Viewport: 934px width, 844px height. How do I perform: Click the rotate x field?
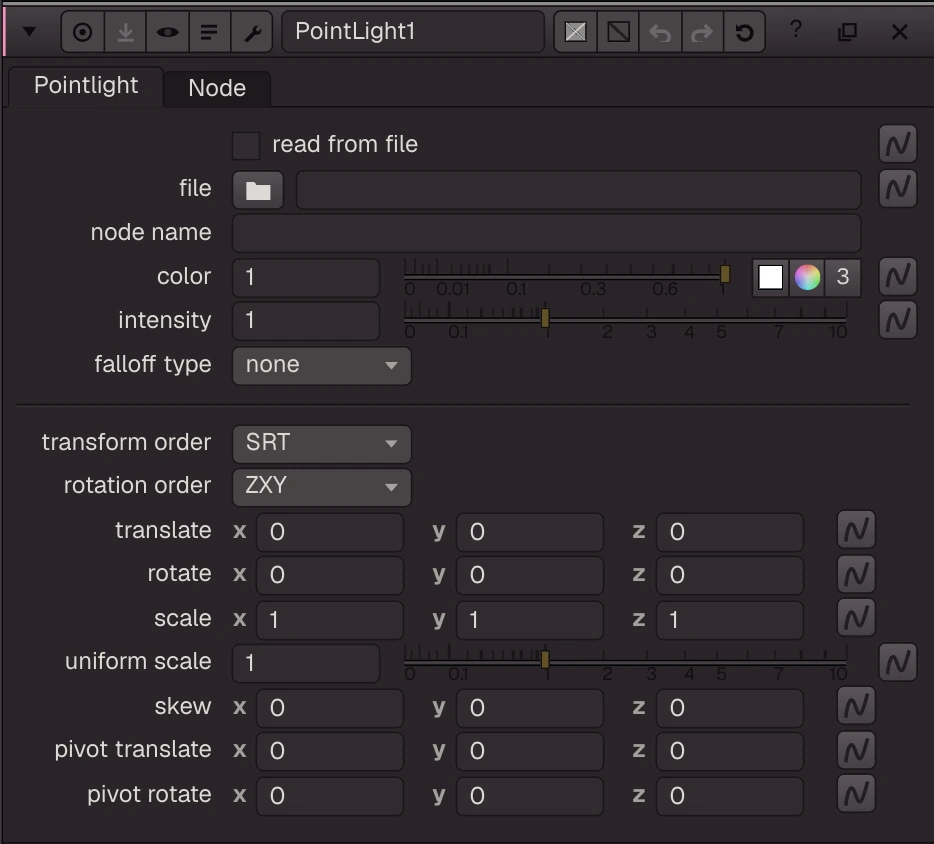330,575
